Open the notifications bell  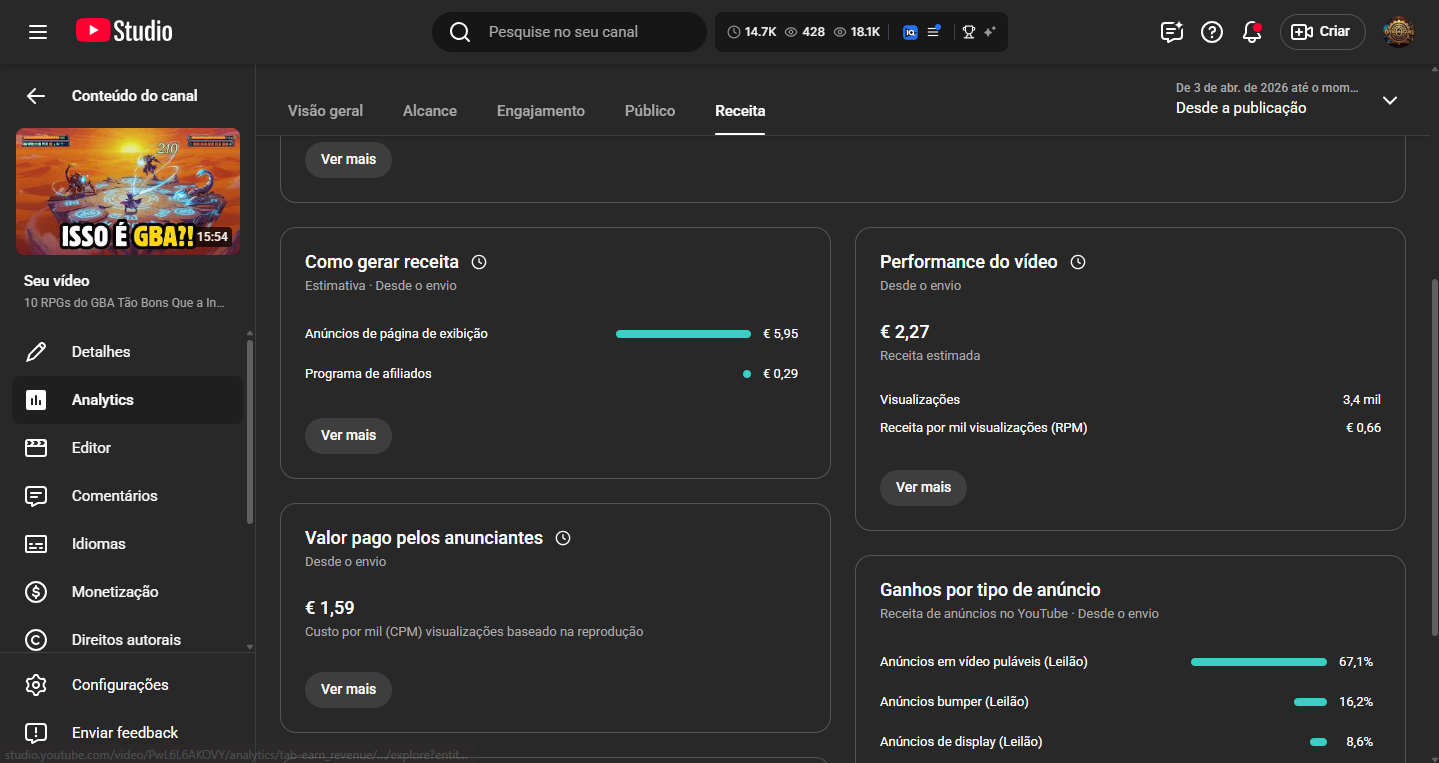1251,32
